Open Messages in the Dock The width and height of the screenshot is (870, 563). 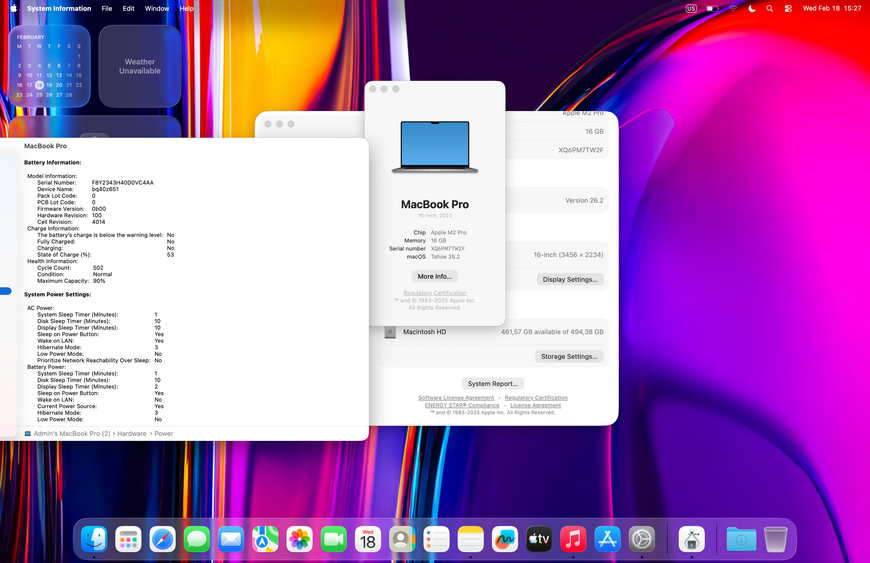[x=197, y=539]
